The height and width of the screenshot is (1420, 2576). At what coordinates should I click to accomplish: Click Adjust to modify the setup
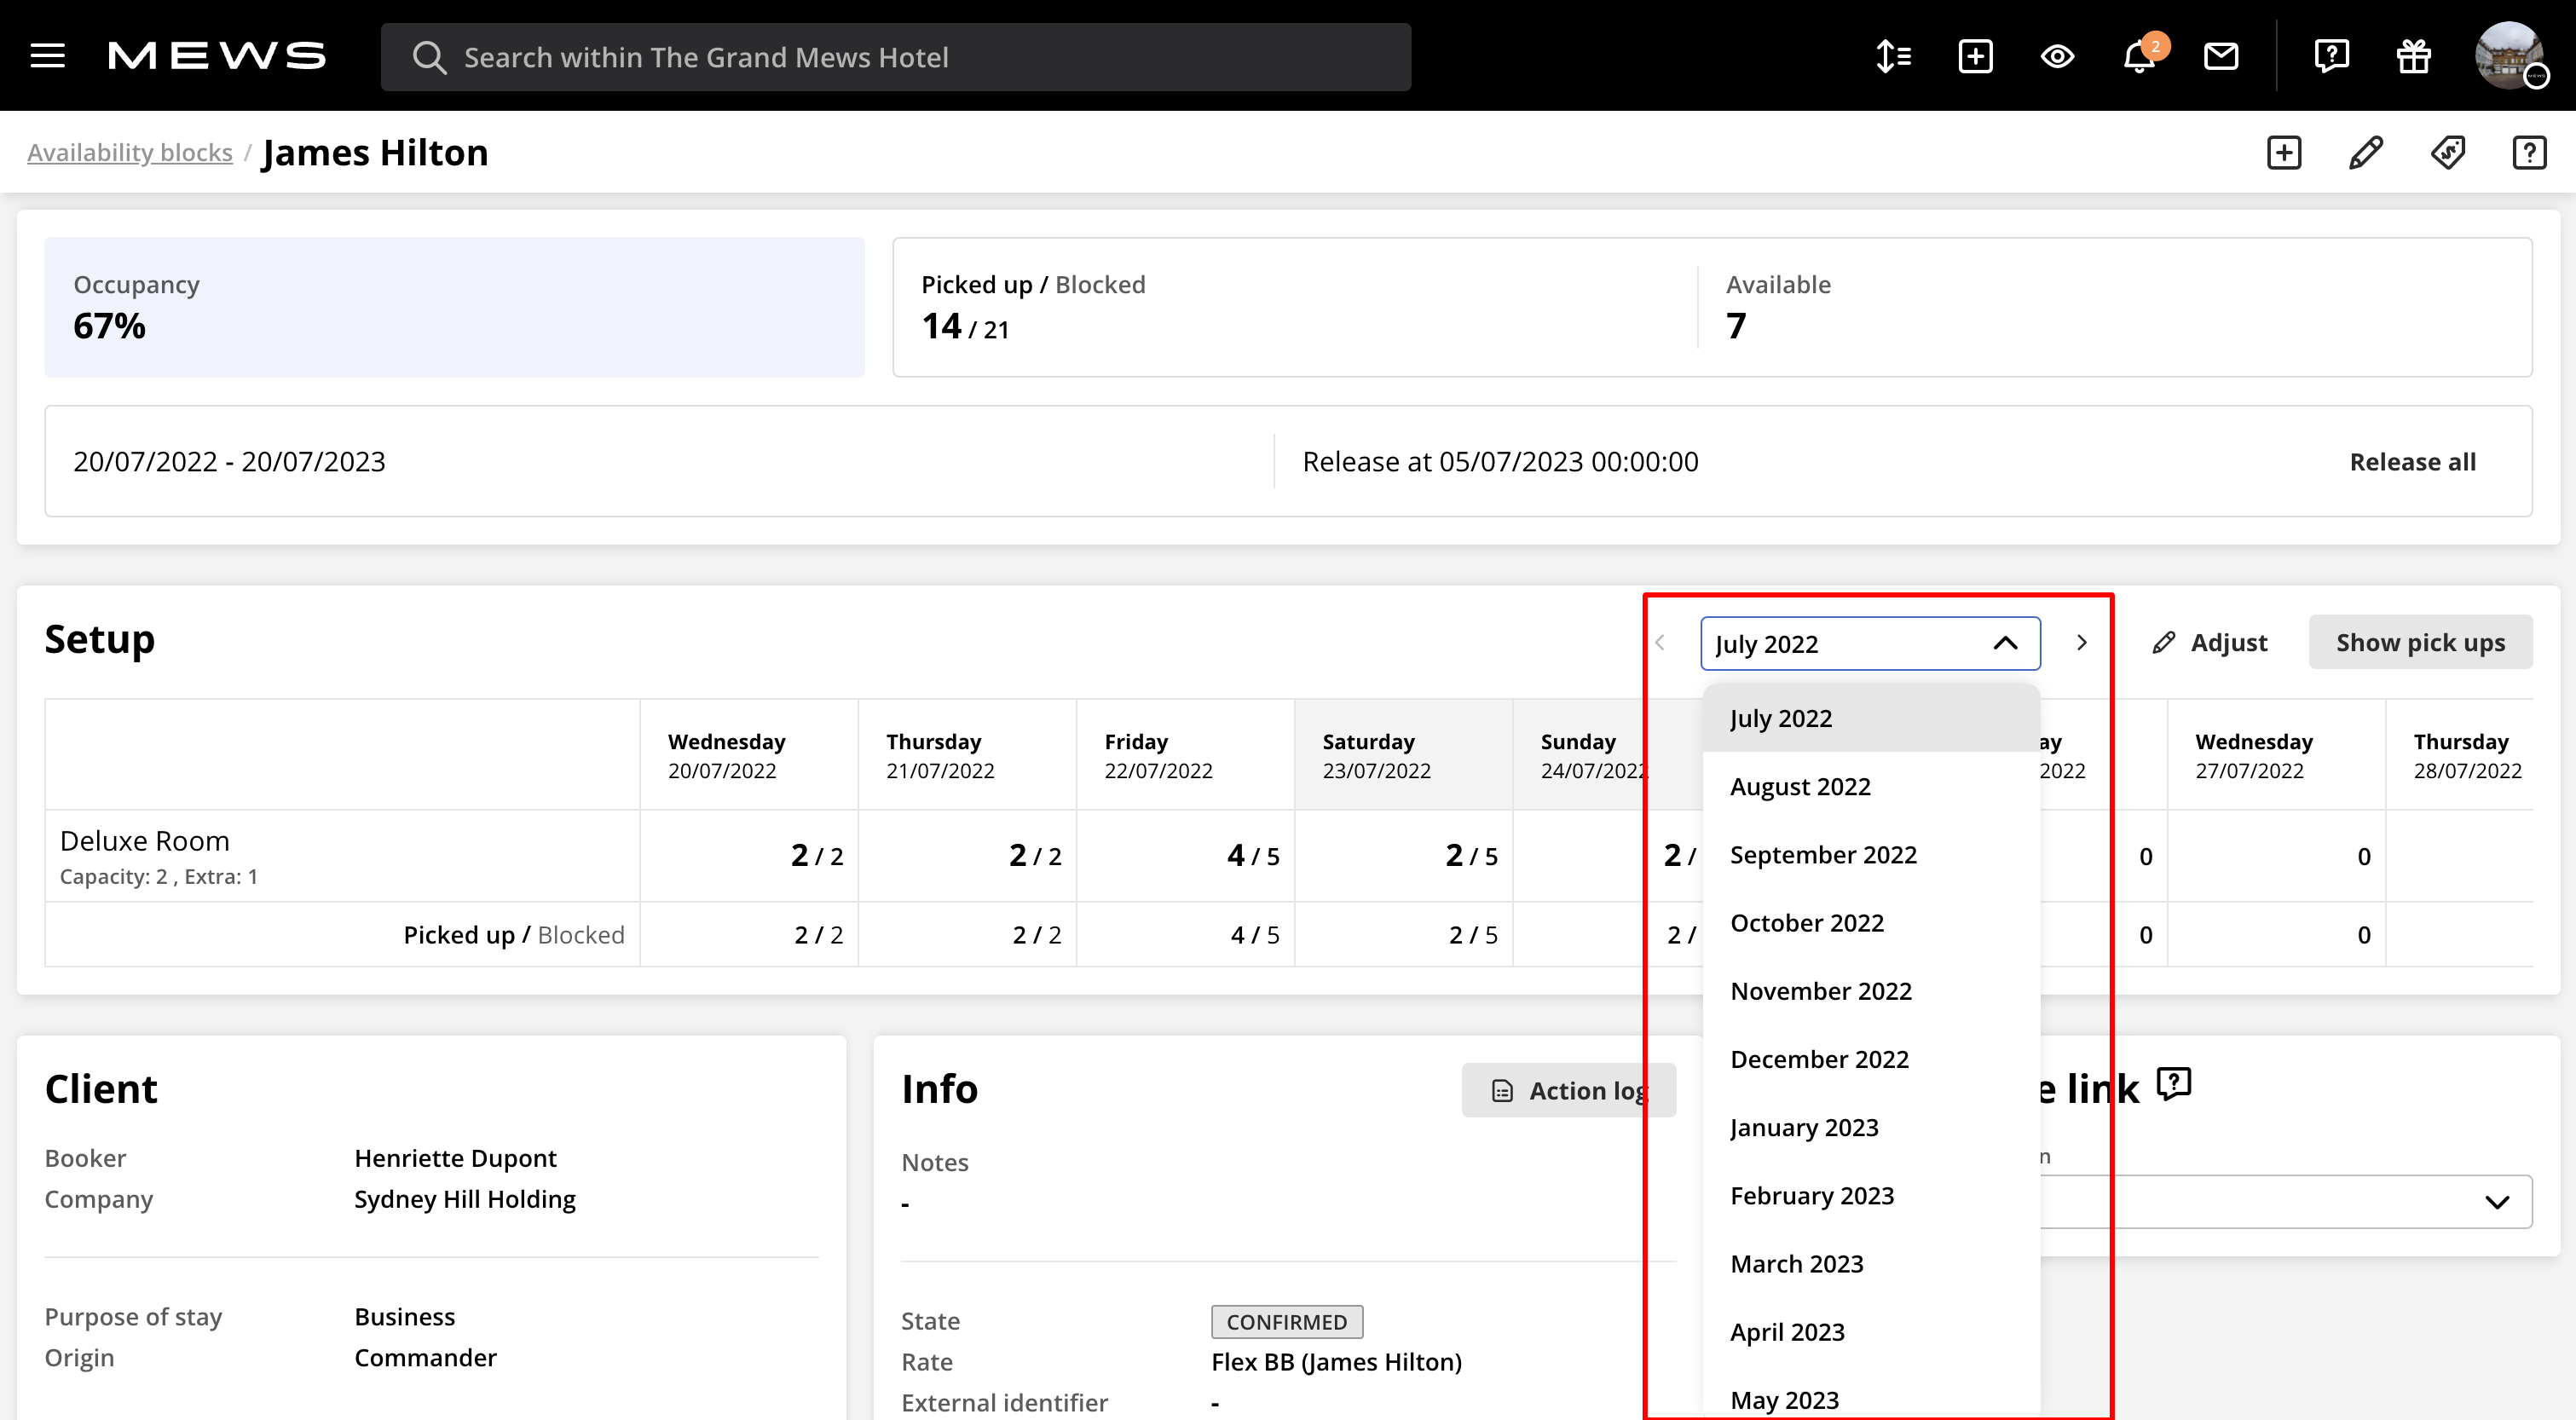click(2211, 642)
